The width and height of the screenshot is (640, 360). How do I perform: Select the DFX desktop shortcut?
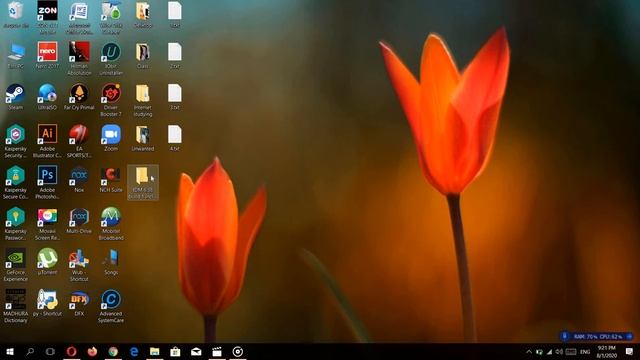coord(79,303)
